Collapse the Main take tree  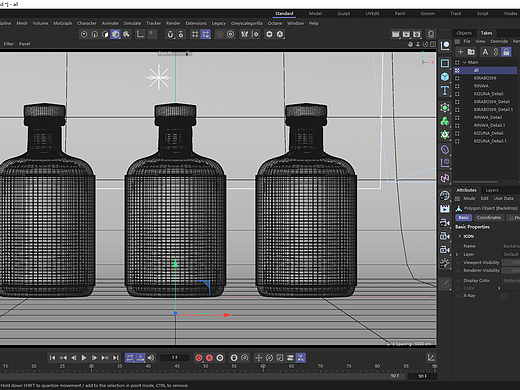(464, 62)
